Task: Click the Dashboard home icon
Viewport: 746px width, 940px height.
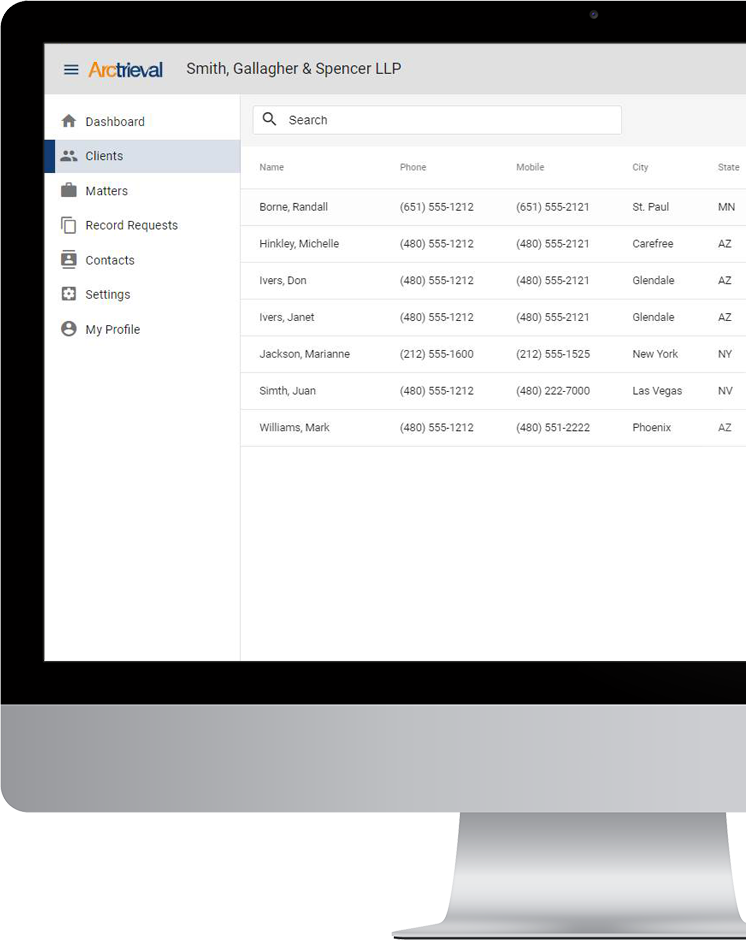Action: (69, 121)
